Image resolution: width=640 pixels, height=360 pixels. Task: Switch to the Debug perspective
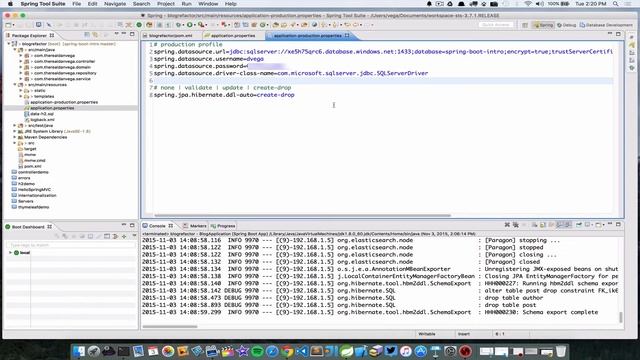[567, 25]
